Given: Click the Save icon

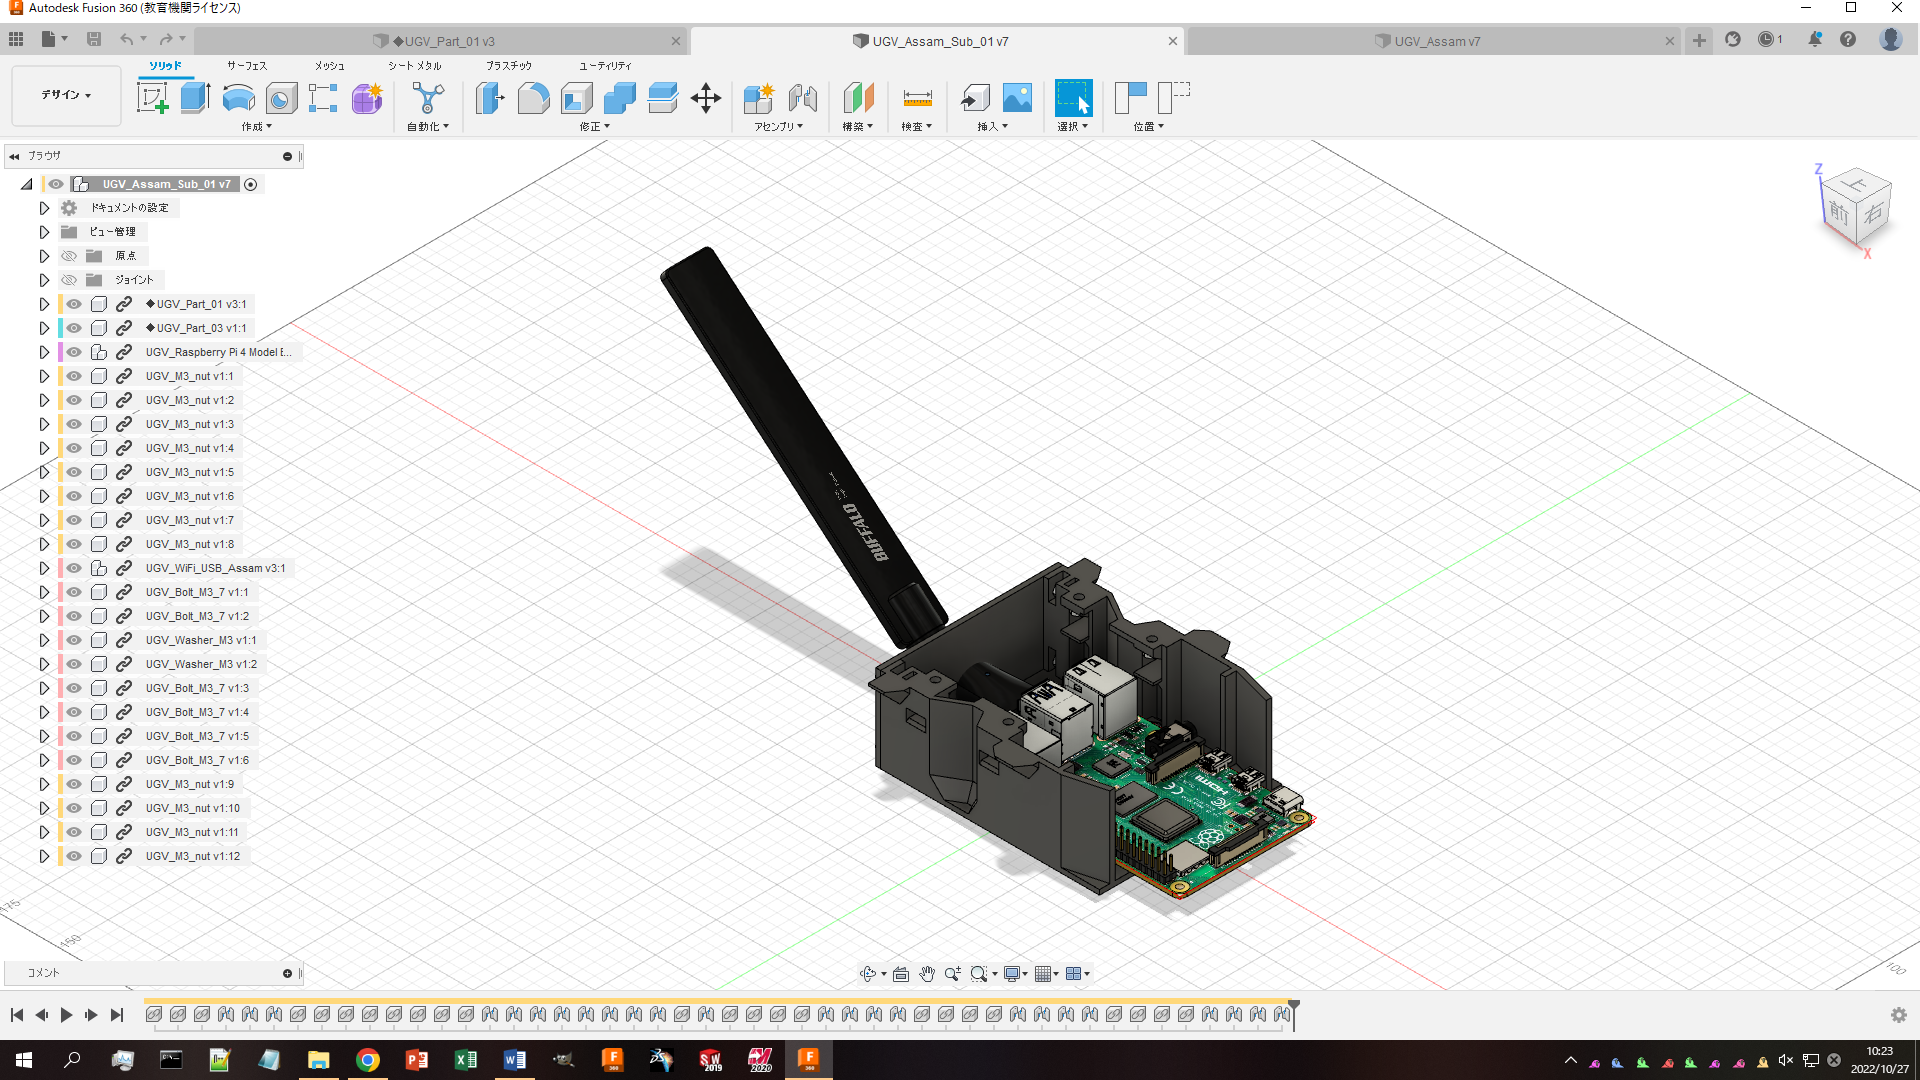Looking at the screenshot, I should pos(94,39).
